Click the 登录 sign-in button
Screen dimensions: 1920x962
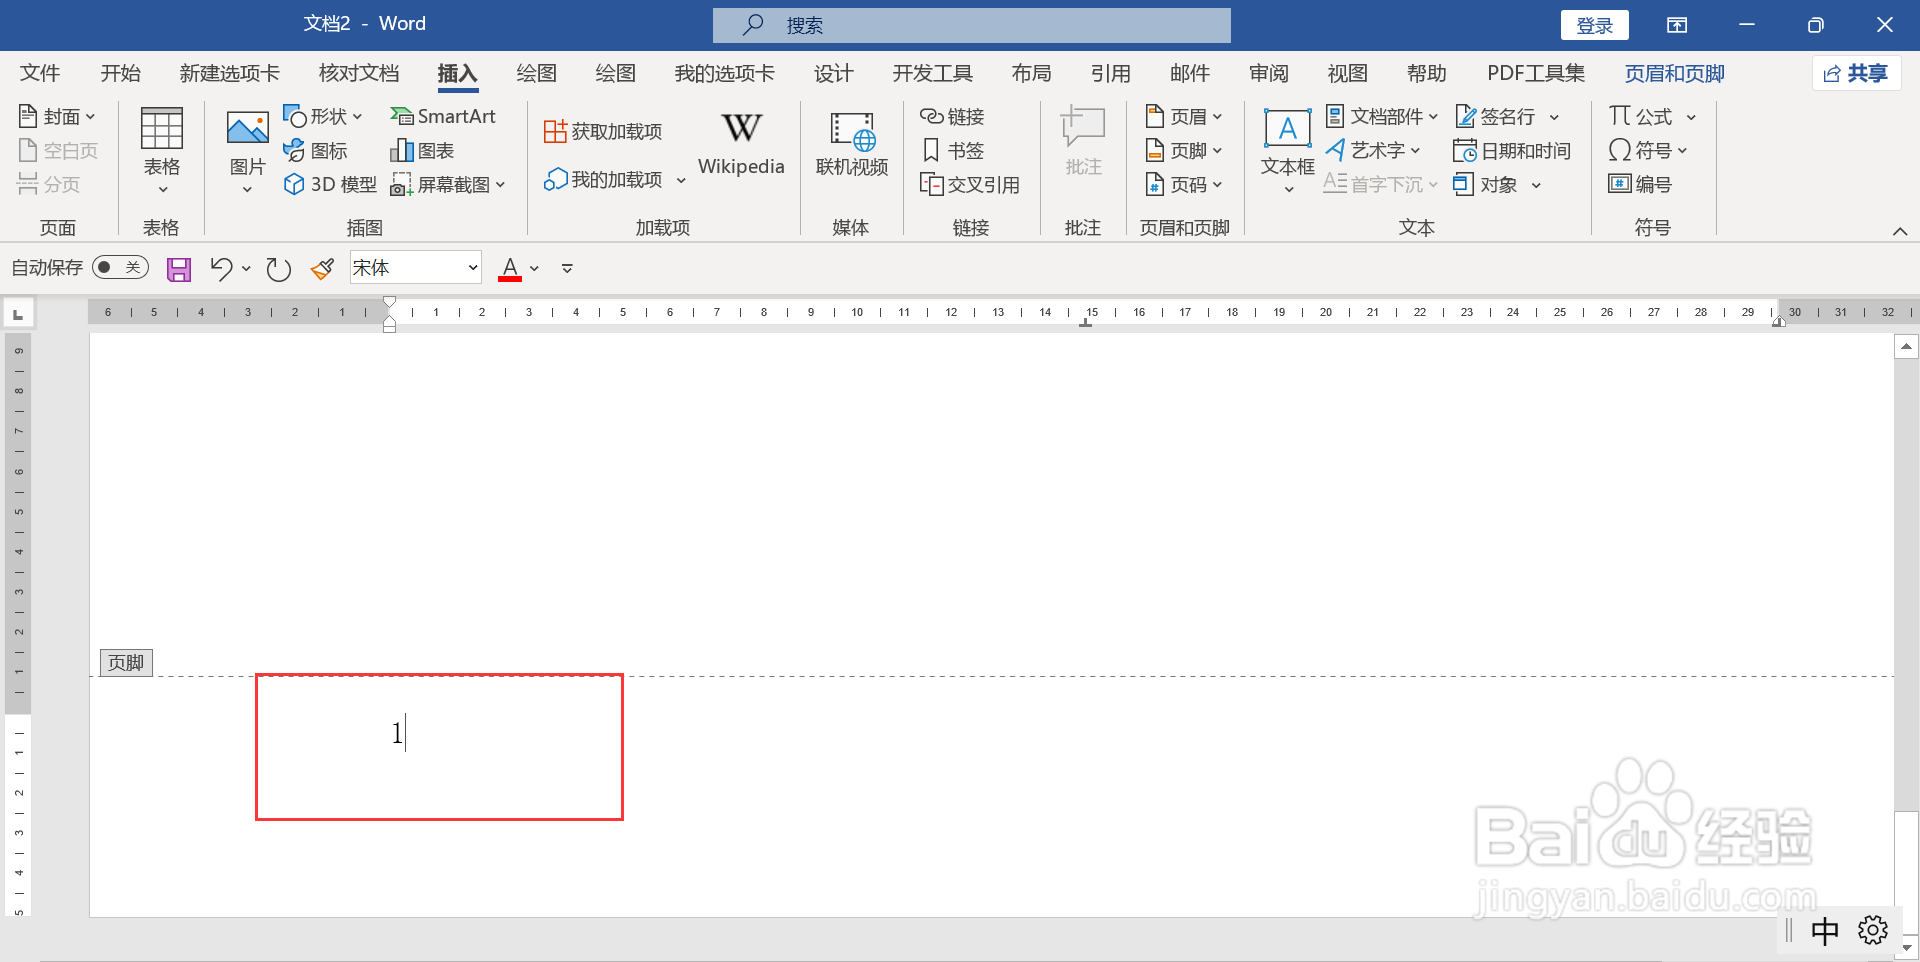click(1595, 25)
